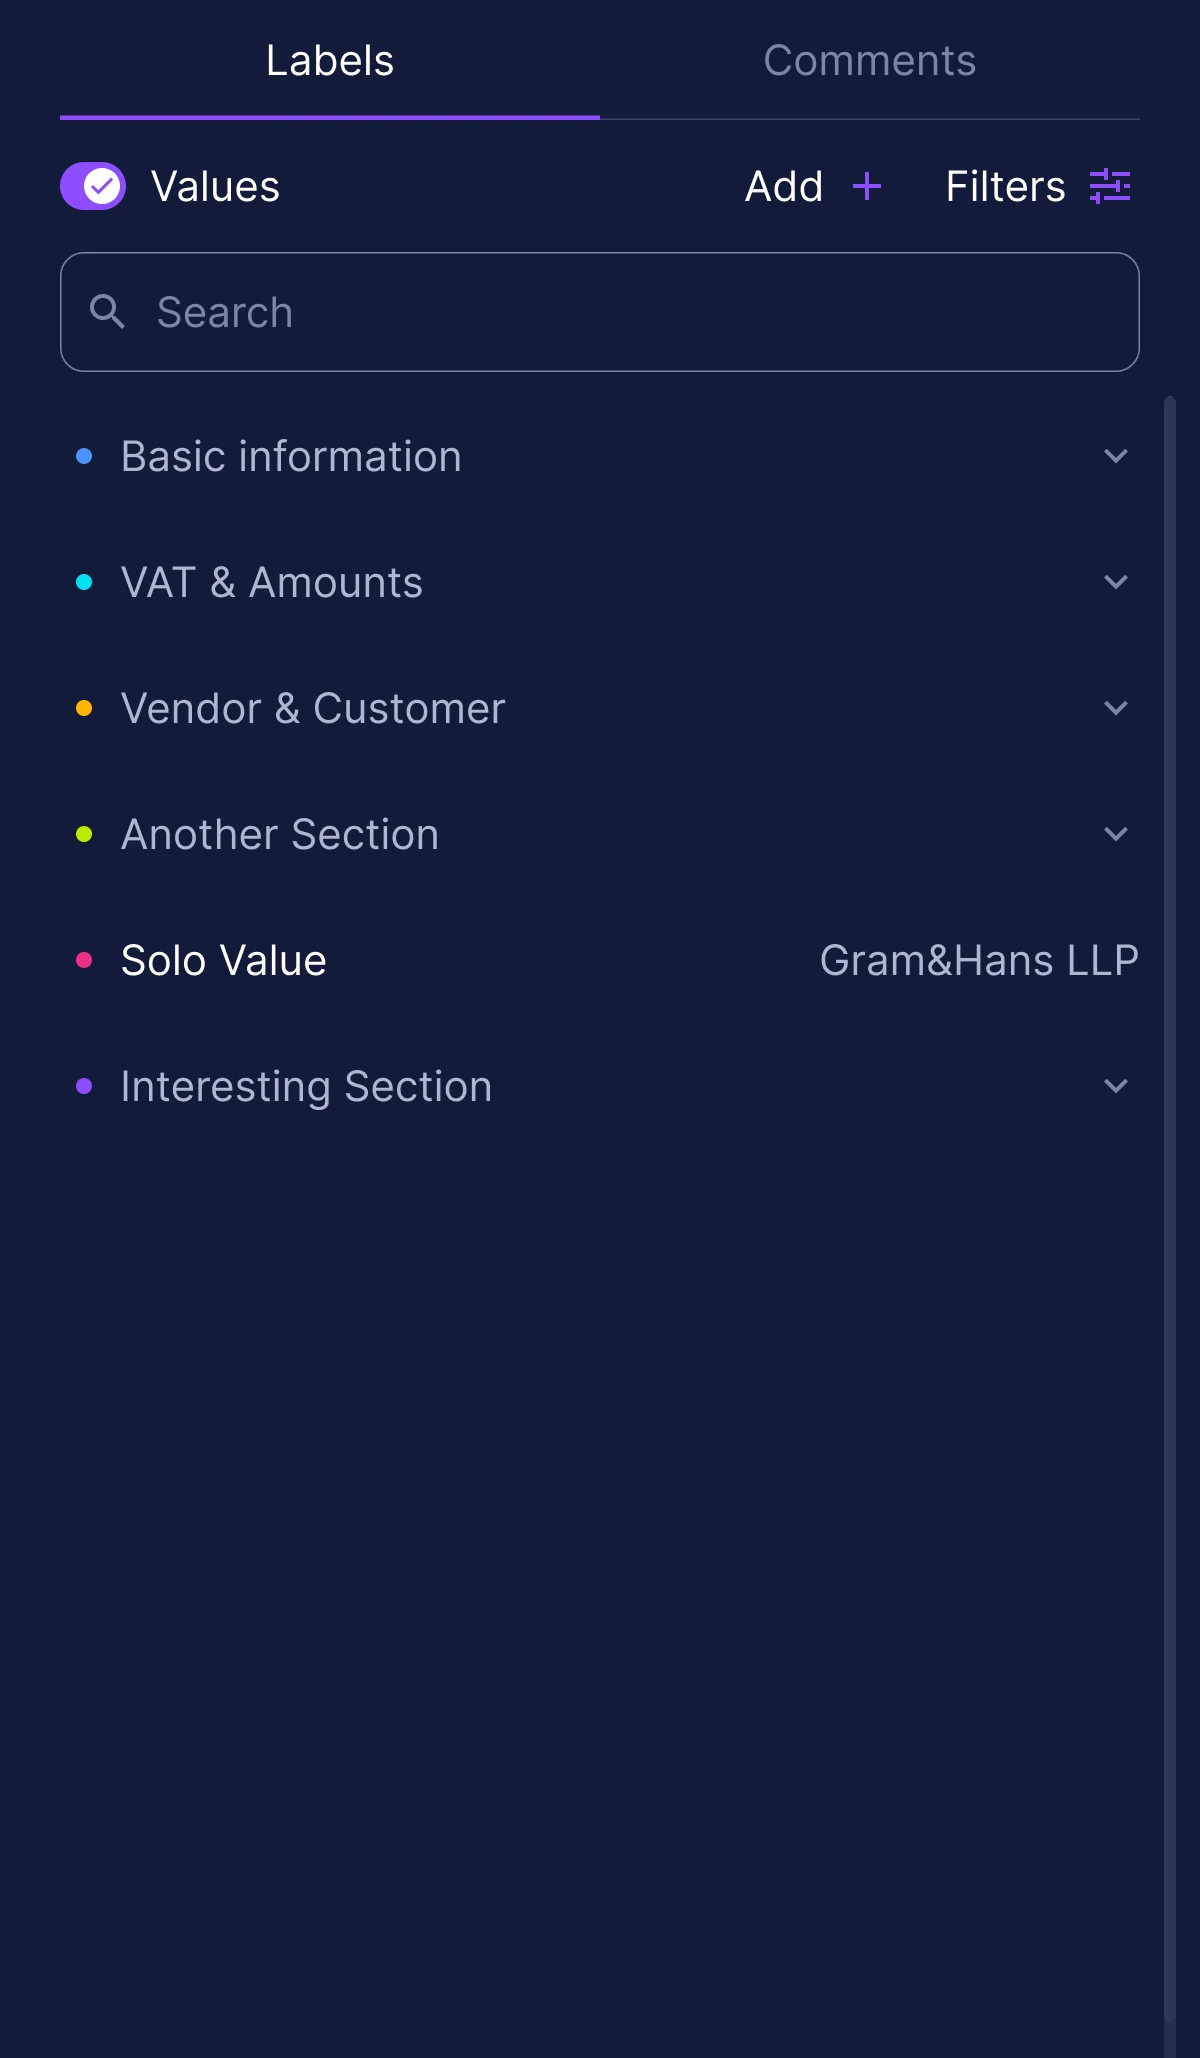Viewport: 1200px width, 2058px height.
Task: Select the Solo Value label row
Action: pos(600,960)
